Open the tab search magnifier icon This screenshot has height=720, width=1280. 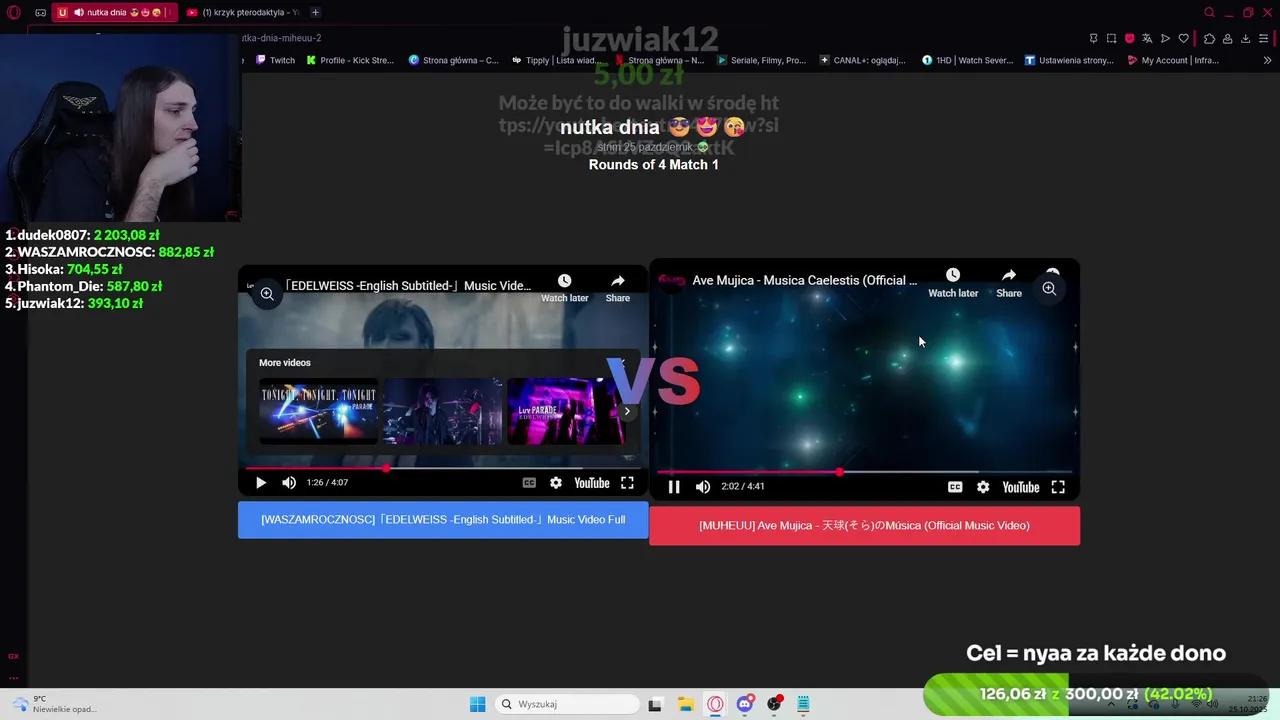click(1209, 12)
